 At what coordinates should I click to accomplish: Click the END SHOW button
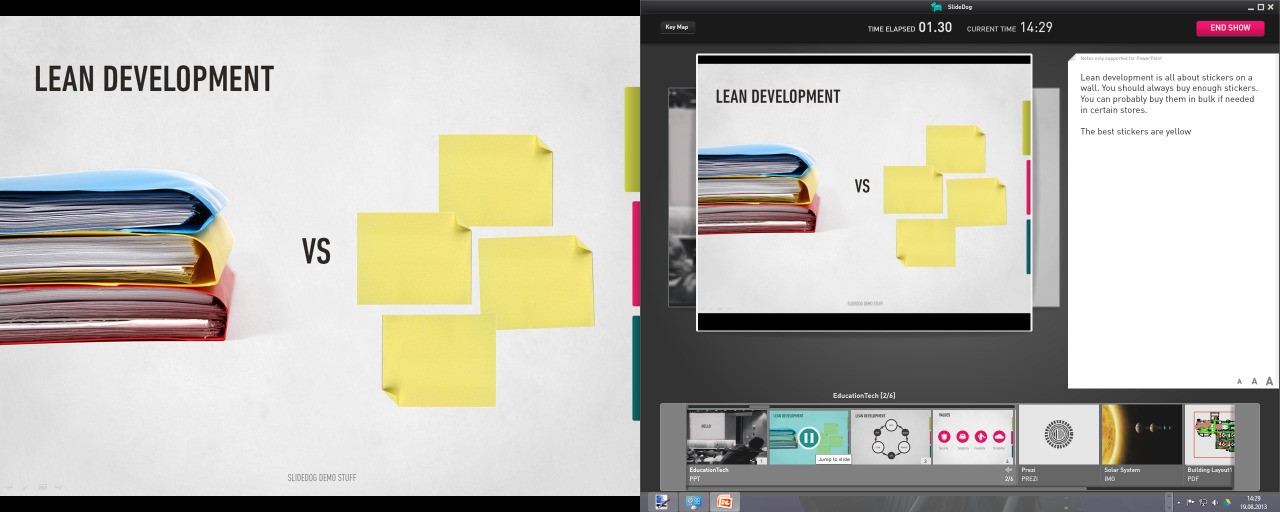point(1230,28)
